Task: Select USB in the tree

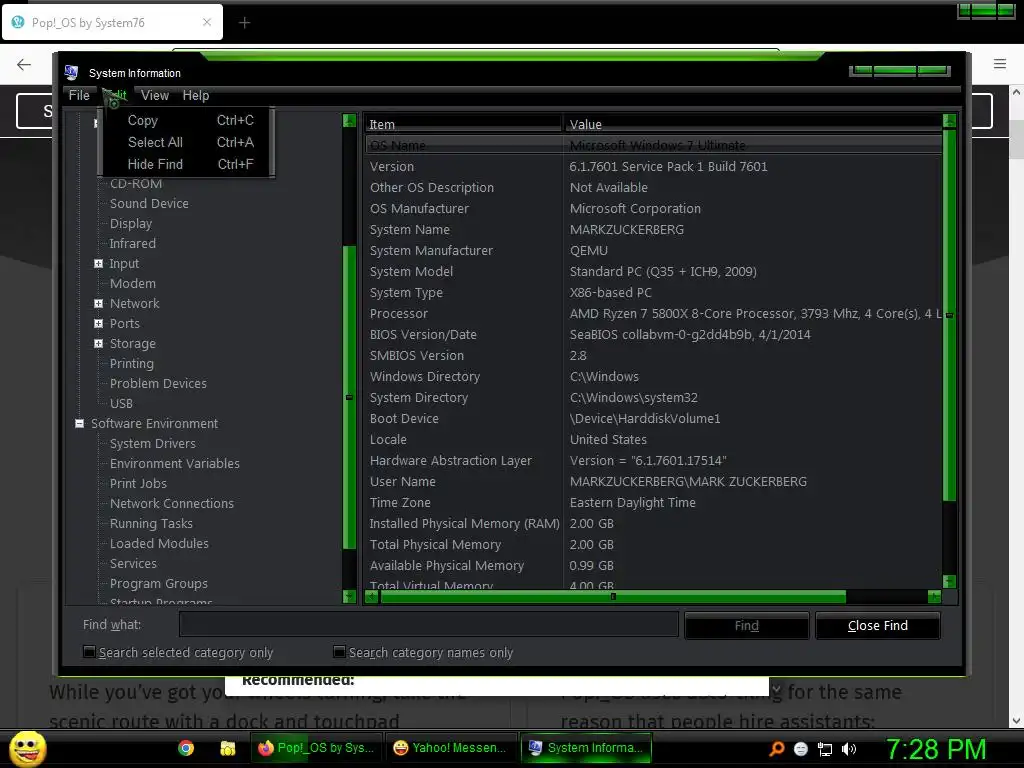Action: pyautogui.click(x=121, y=404)
